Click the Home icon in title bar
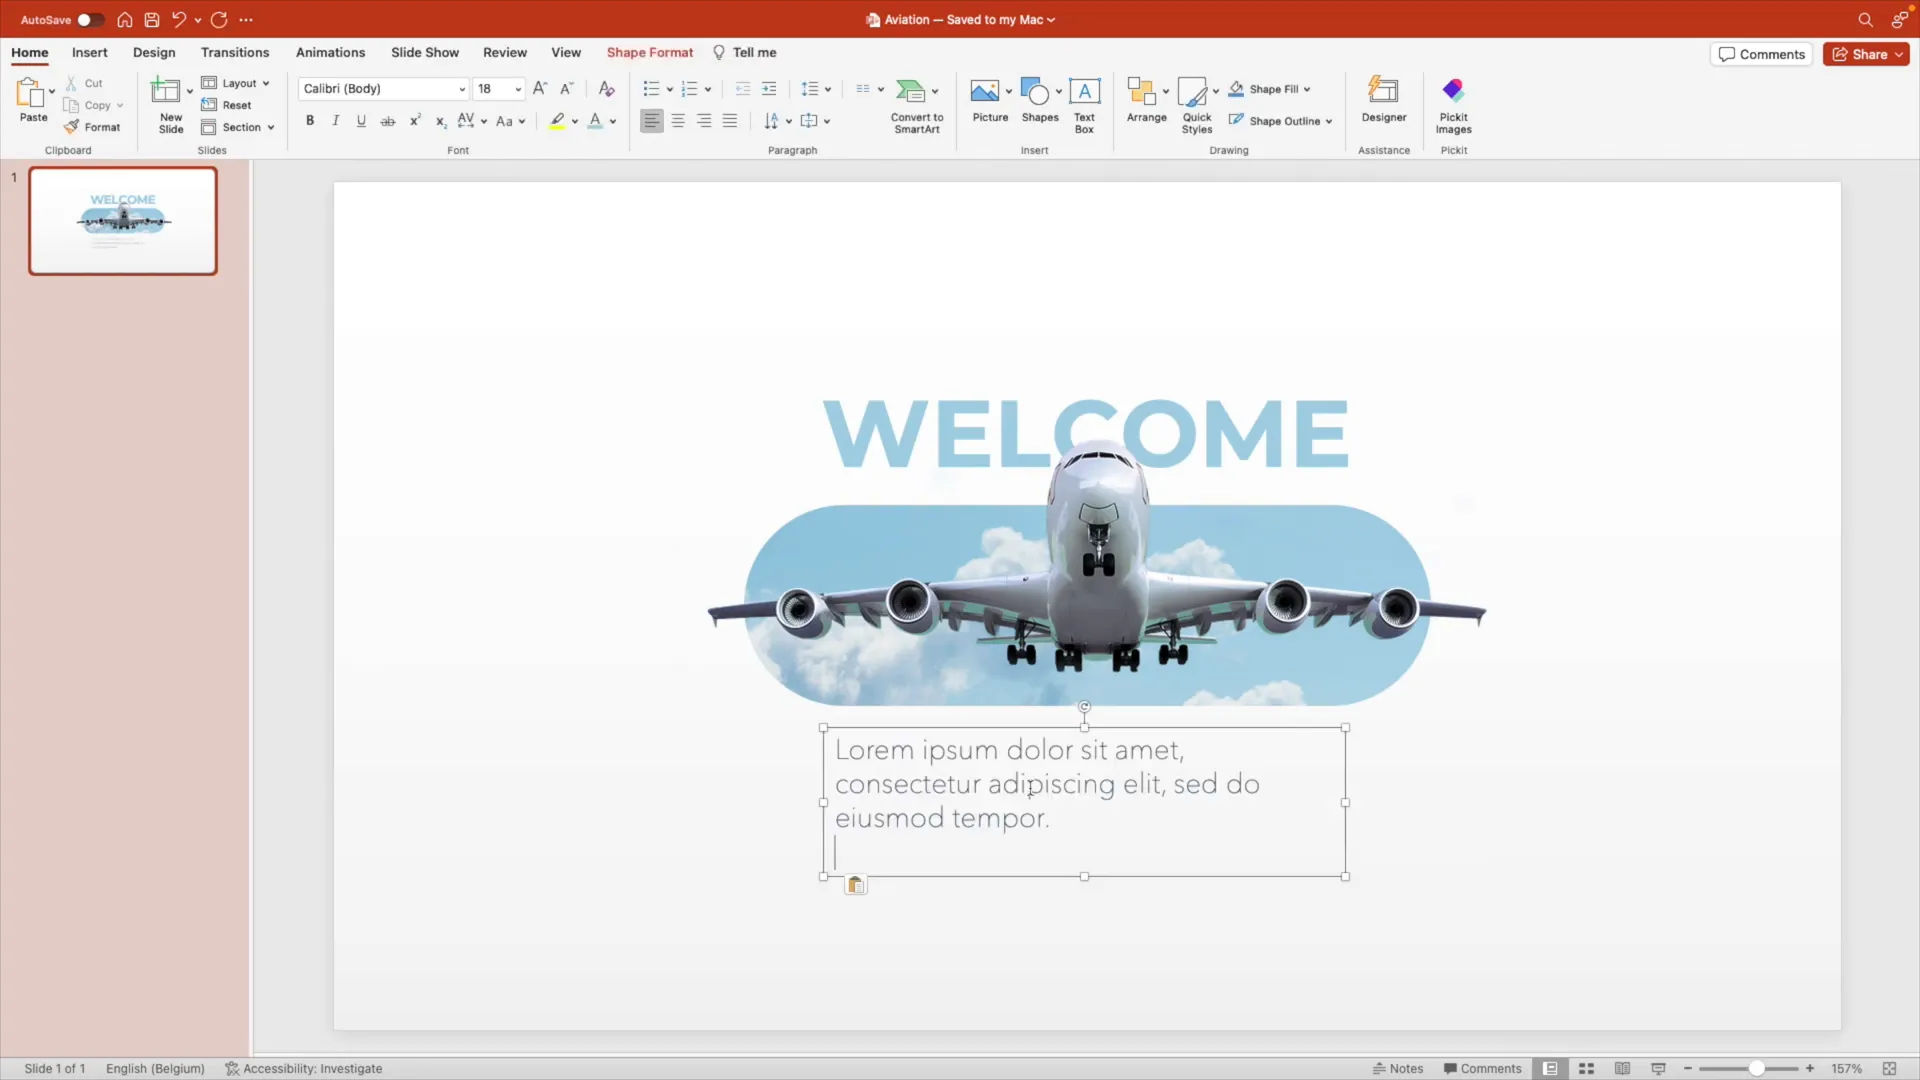The width and height of the screenshot is (1920, 1080). (125, 20)
